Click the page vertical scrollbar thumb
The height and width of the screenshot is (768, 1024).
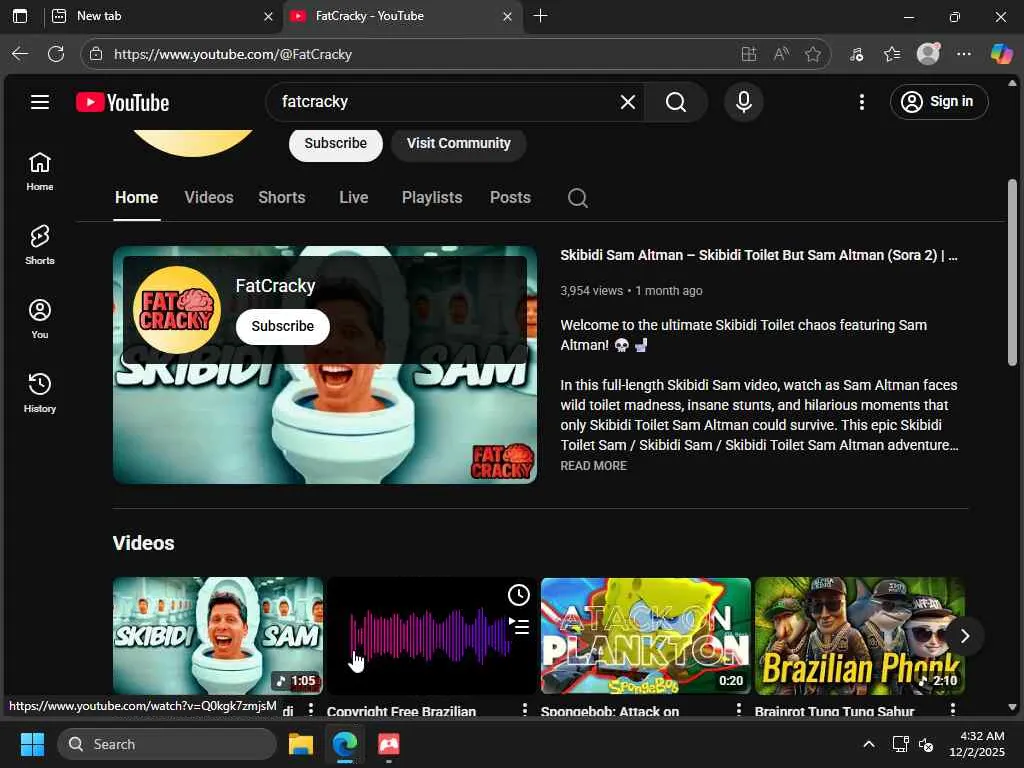1012,272
